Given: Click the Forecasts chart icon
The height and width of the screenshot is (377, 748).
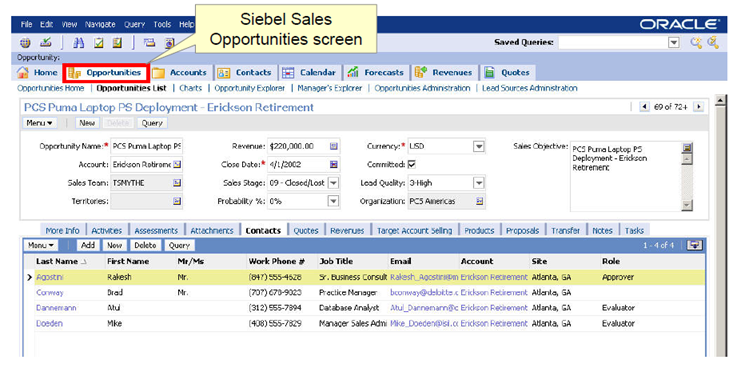Looking at the screenshot, I should 353,73.
